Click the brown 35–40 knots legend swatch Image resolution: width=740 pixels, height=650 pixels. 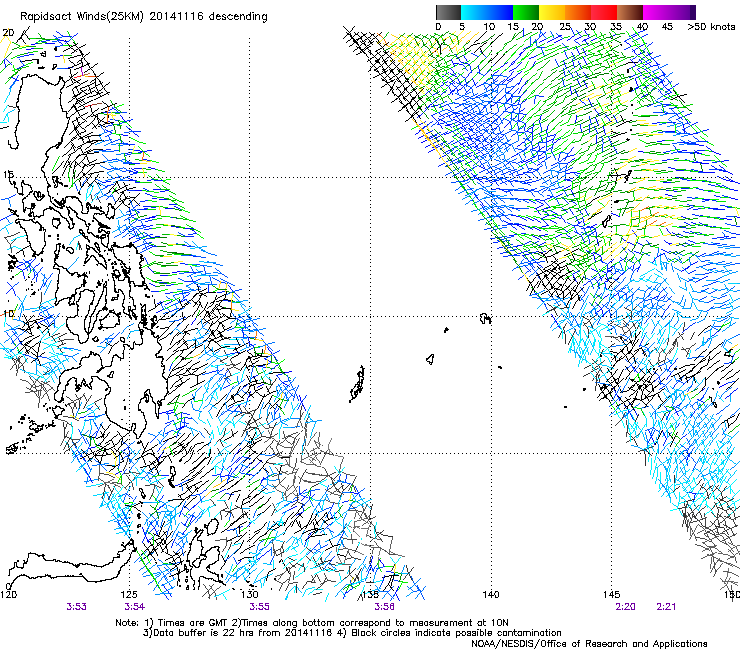pos(630,12)
